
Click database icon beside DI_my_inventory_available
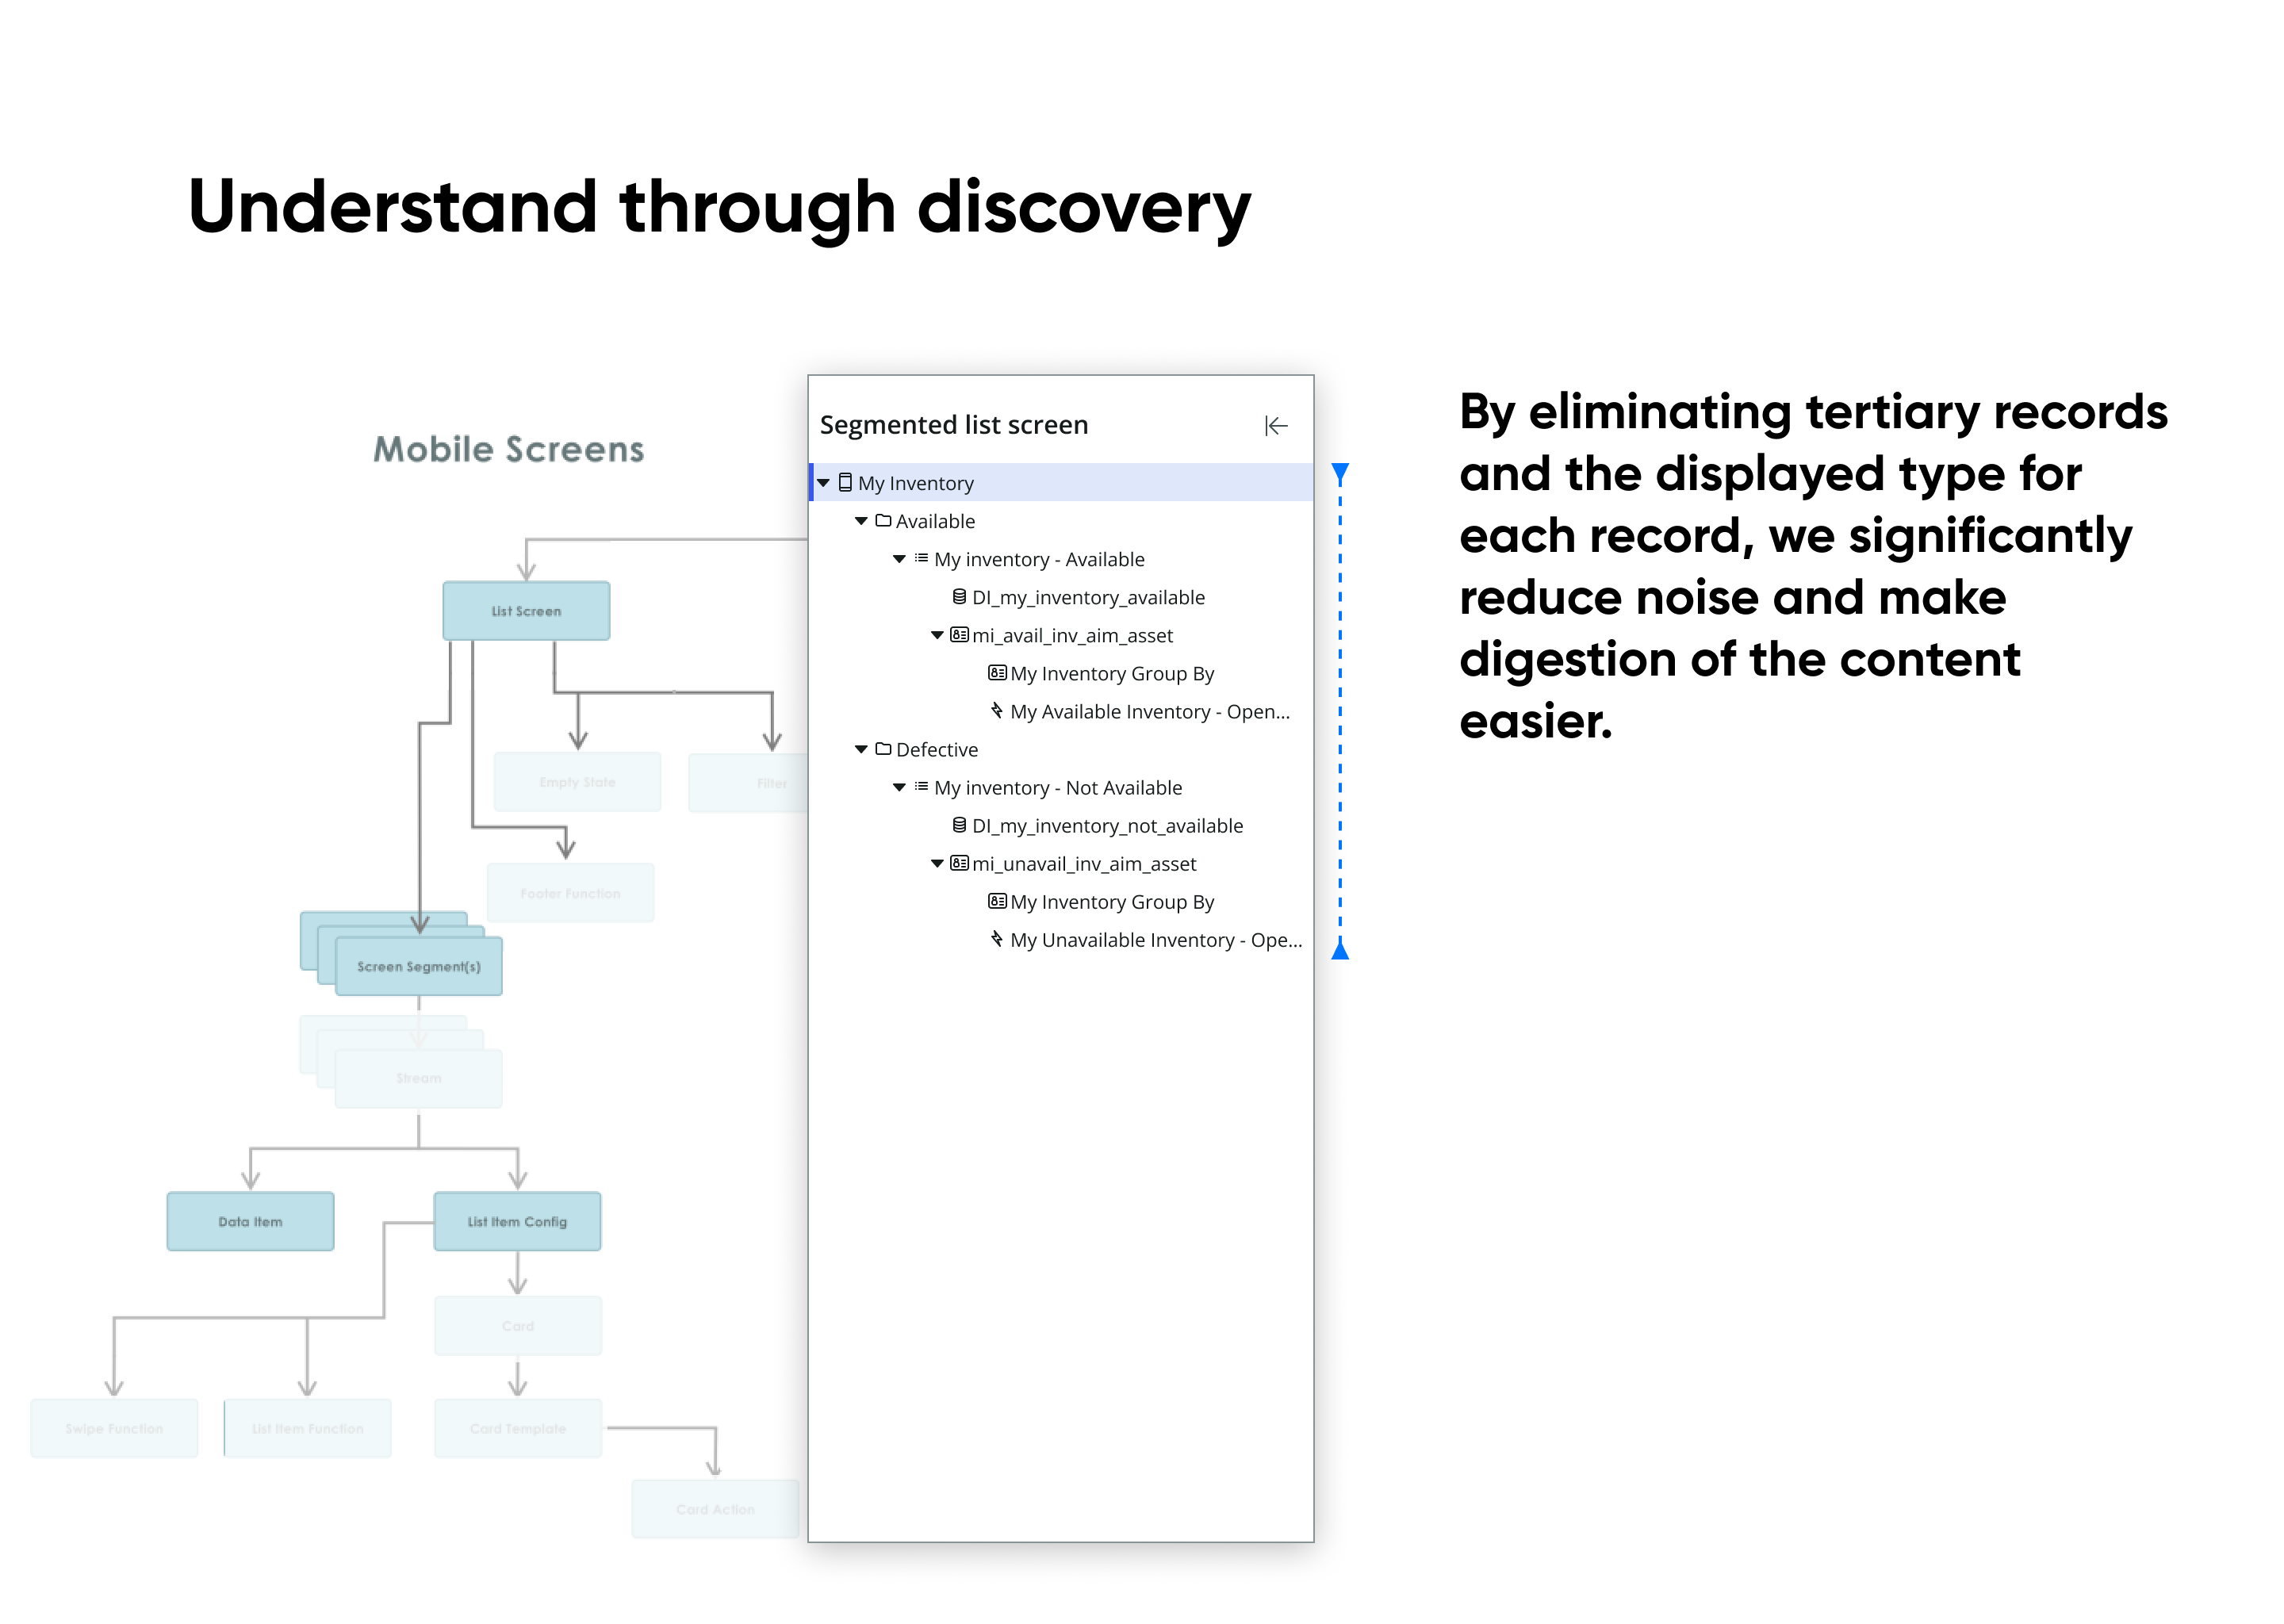coord(959,596)
